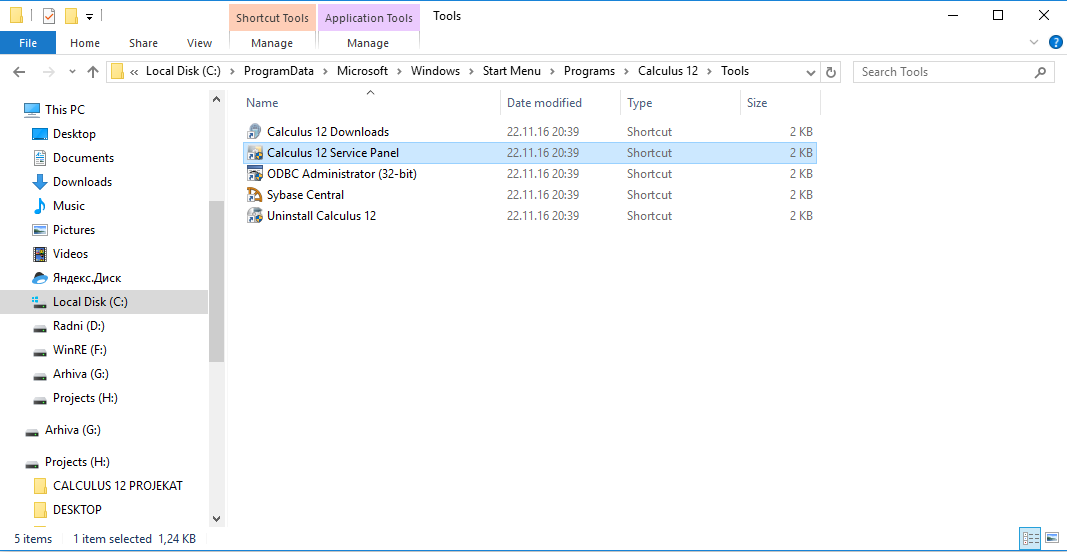Click the Sybase Central shortcut icon
The height and width of the screenshot is (552, 1067).
click(x=254, y=195)
